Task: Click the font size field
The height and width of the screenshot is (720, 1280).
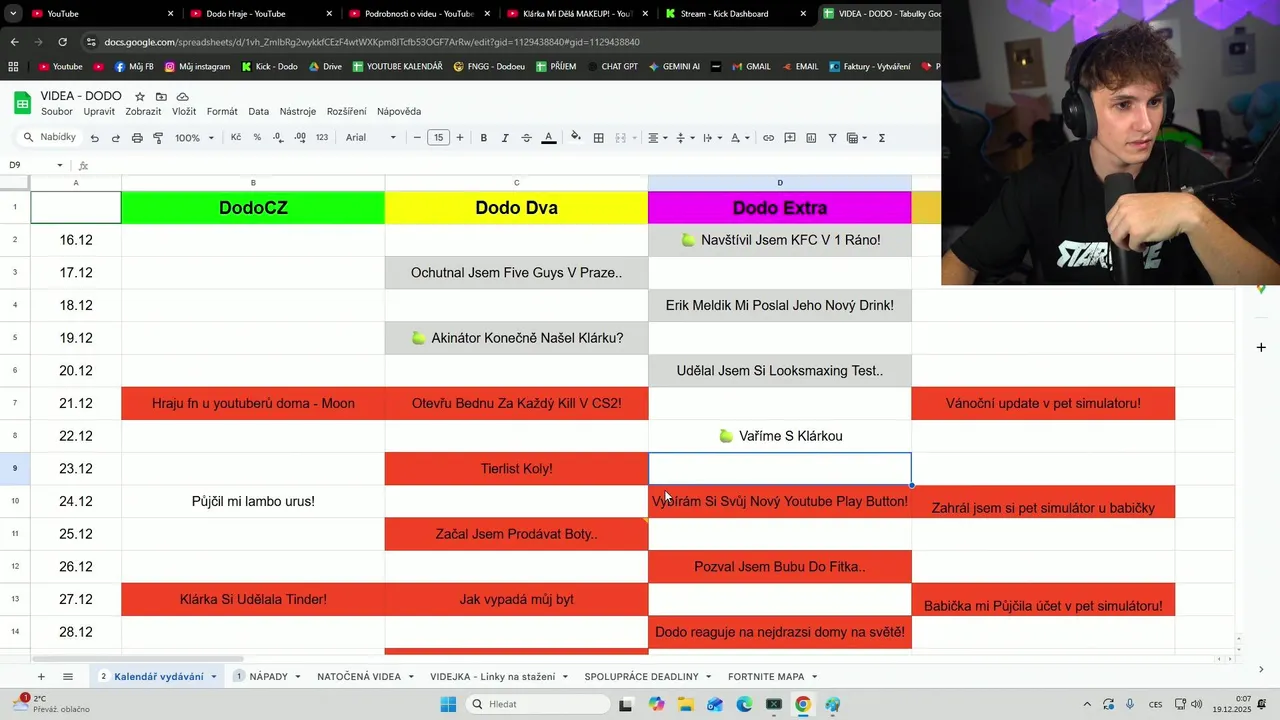Action: click(438, 138)
